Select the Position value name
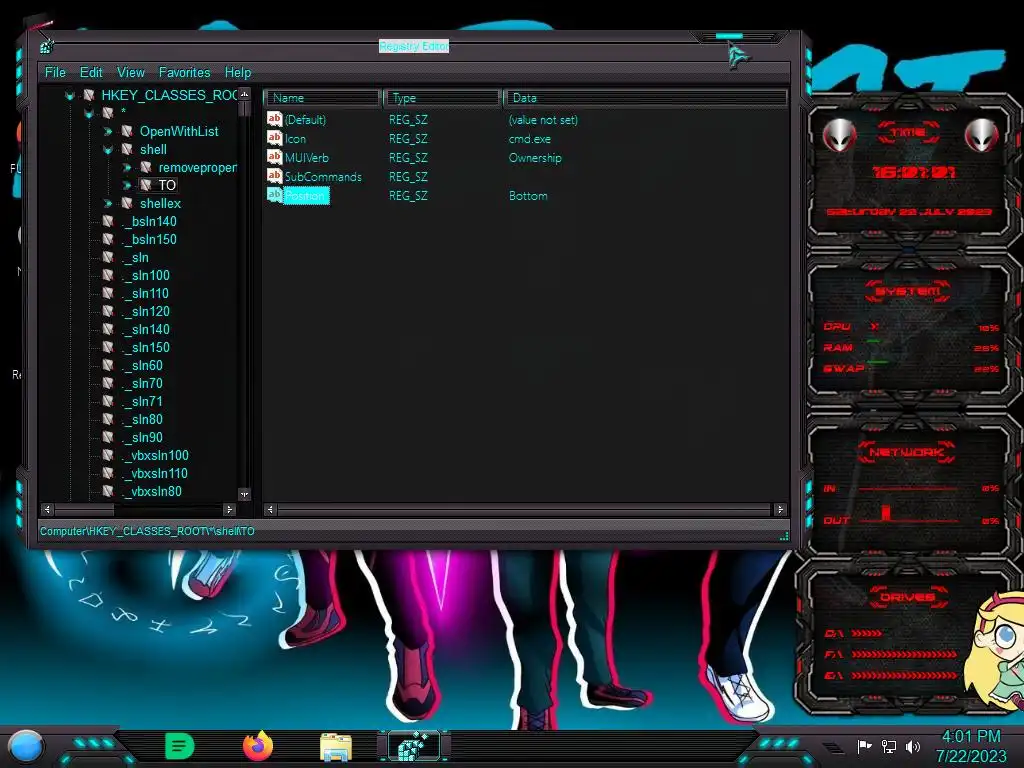This screenshot has width=1024, height=768. pyautogui.click(x=305, y=195)
